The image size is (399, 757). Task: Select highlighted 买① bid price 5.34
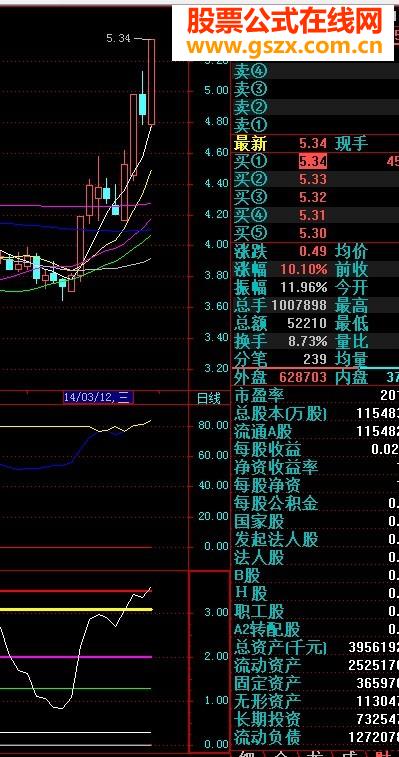(x=313, y=161)
